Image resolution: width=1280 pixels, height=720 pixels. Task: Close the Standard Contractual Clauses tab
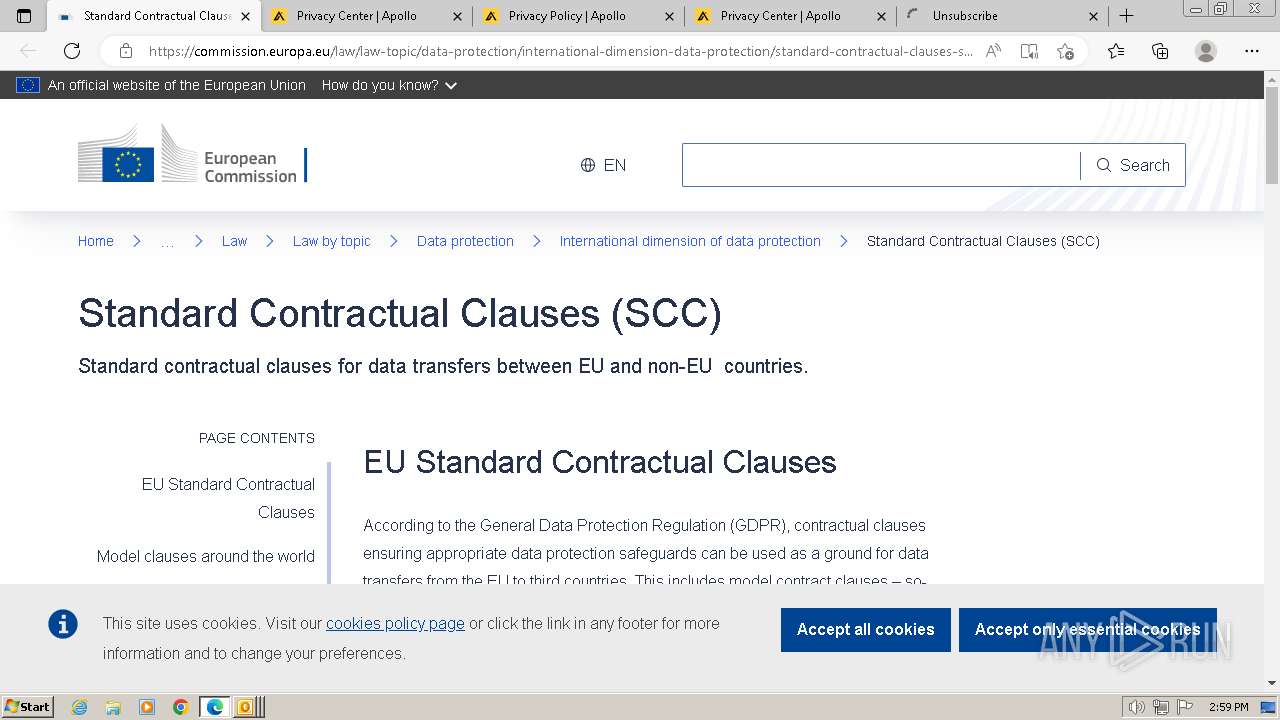(x=246, y=16)
